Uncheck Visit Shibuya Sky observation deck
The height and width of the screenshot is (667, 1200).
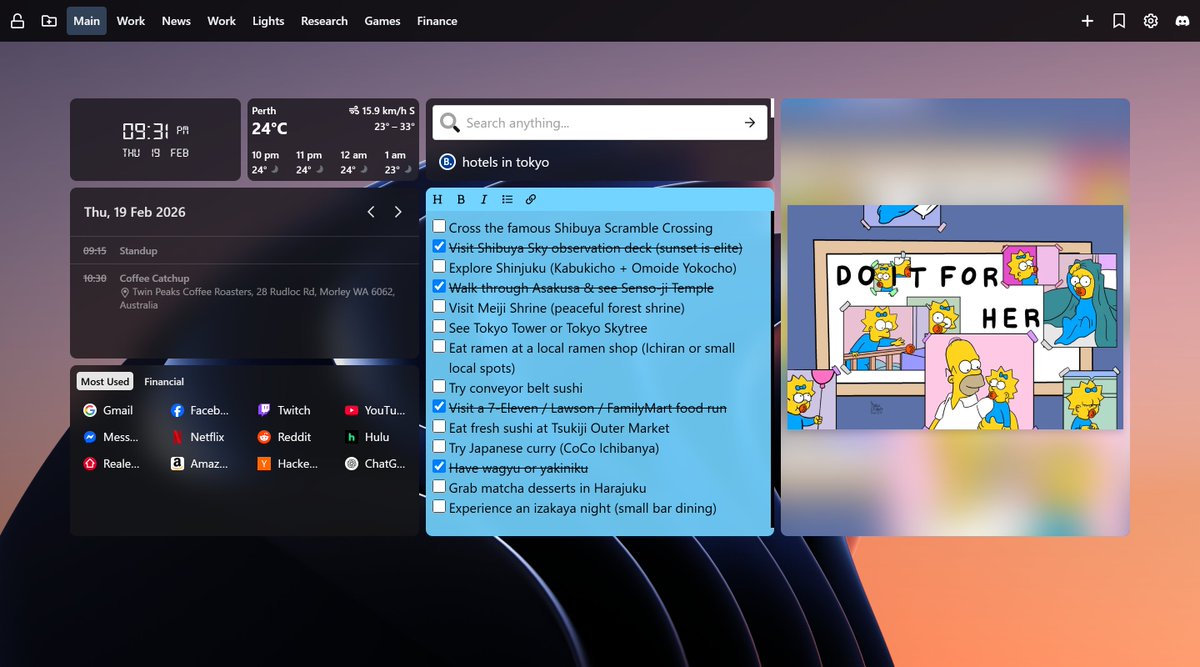click(439, 247)
